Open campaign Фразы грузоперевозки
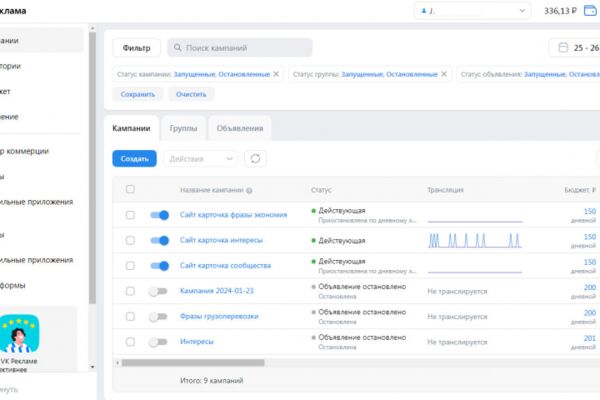The image size is (600, 400). click(x=219, y=316)
